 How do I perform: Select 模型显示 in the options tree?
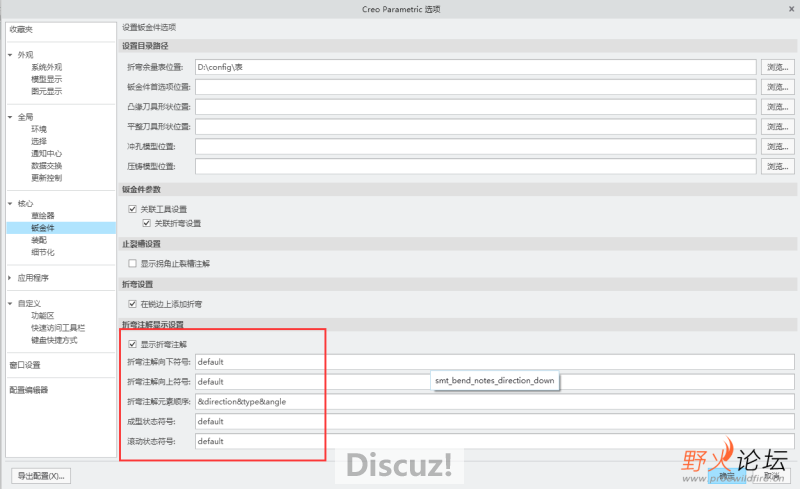tap(46, 79)
